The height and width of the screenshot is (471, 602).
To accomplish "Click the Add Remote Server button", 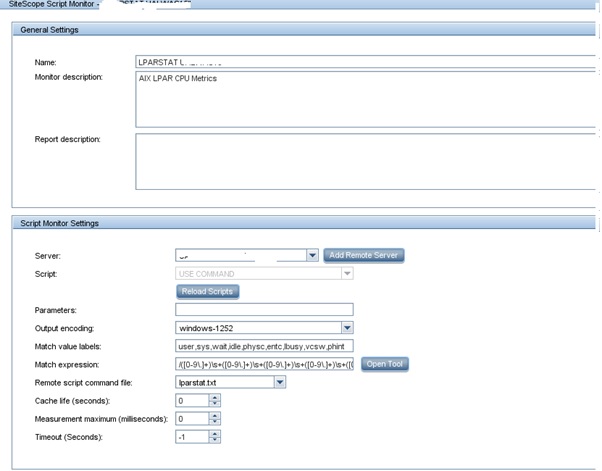I will 365,256.
